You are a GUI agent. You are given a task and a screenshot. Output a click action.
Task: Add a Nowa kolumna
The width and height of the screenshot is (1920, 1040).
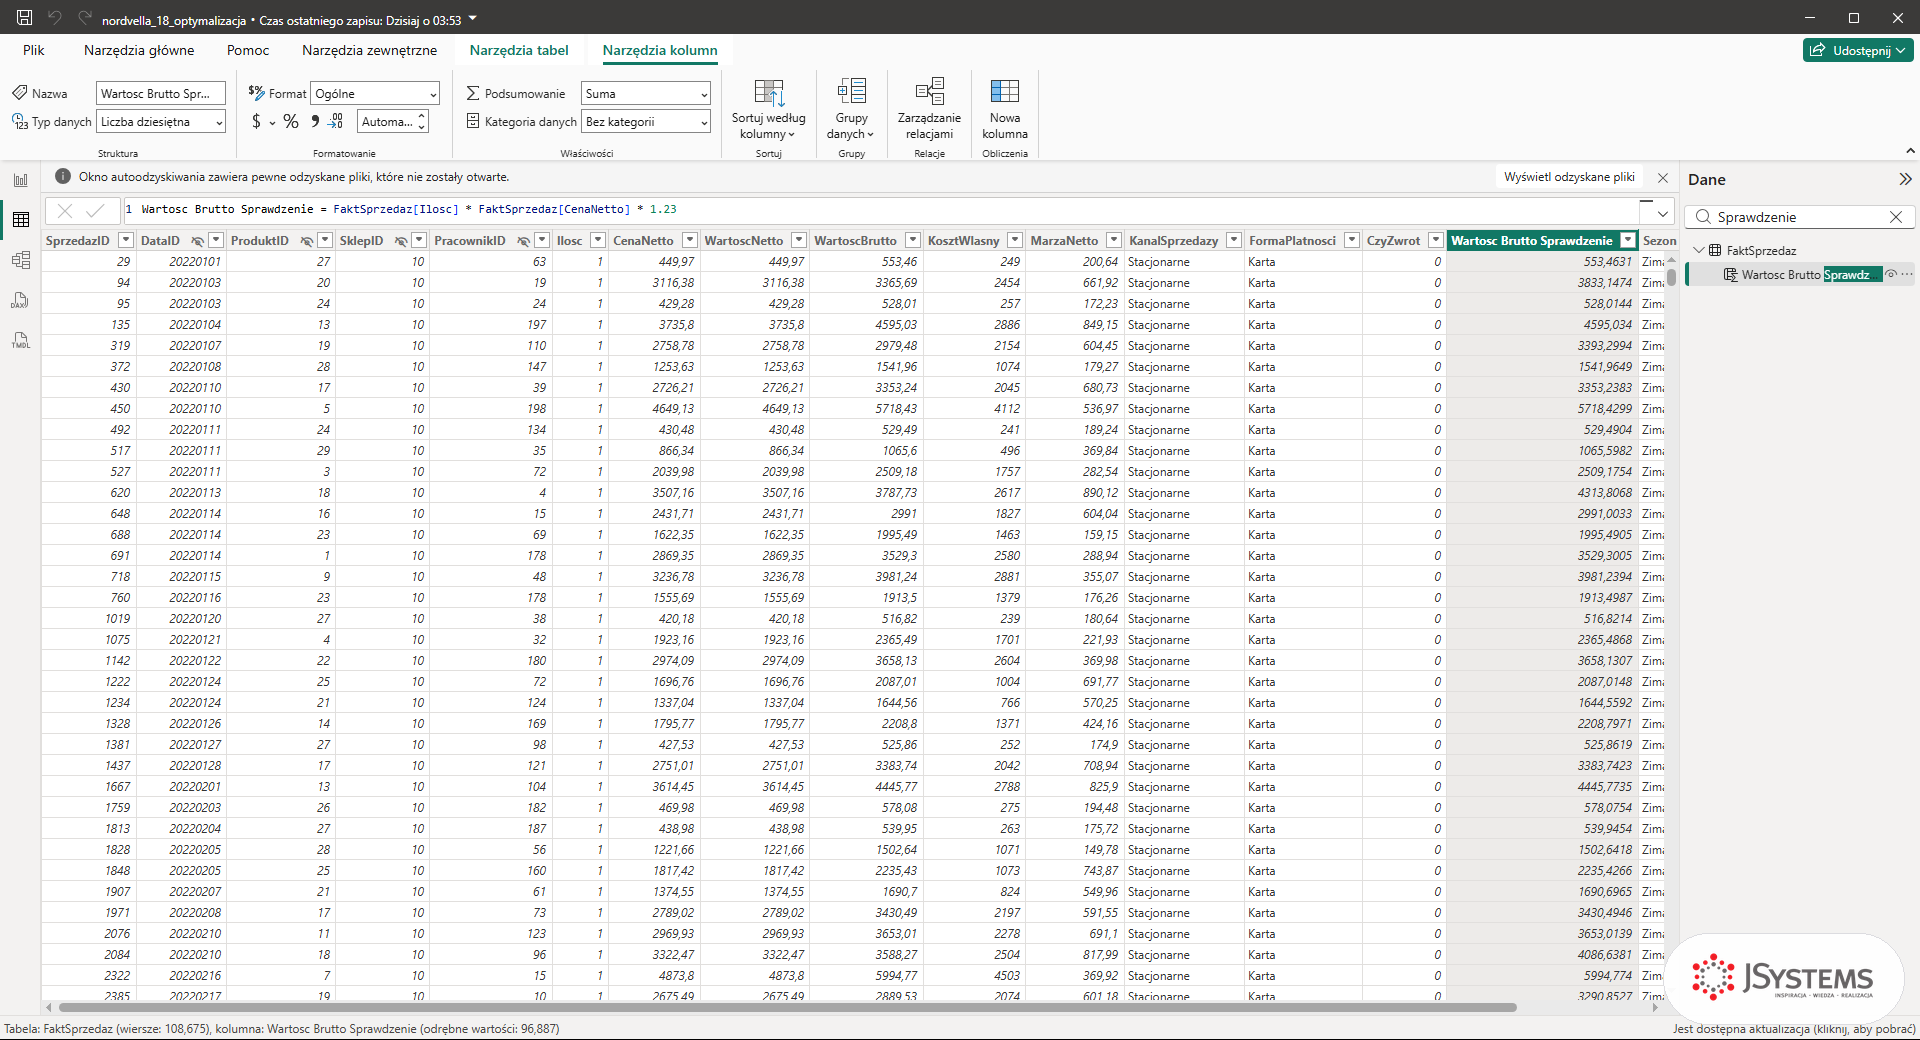pyautogui.click(x=1004, y=110)
